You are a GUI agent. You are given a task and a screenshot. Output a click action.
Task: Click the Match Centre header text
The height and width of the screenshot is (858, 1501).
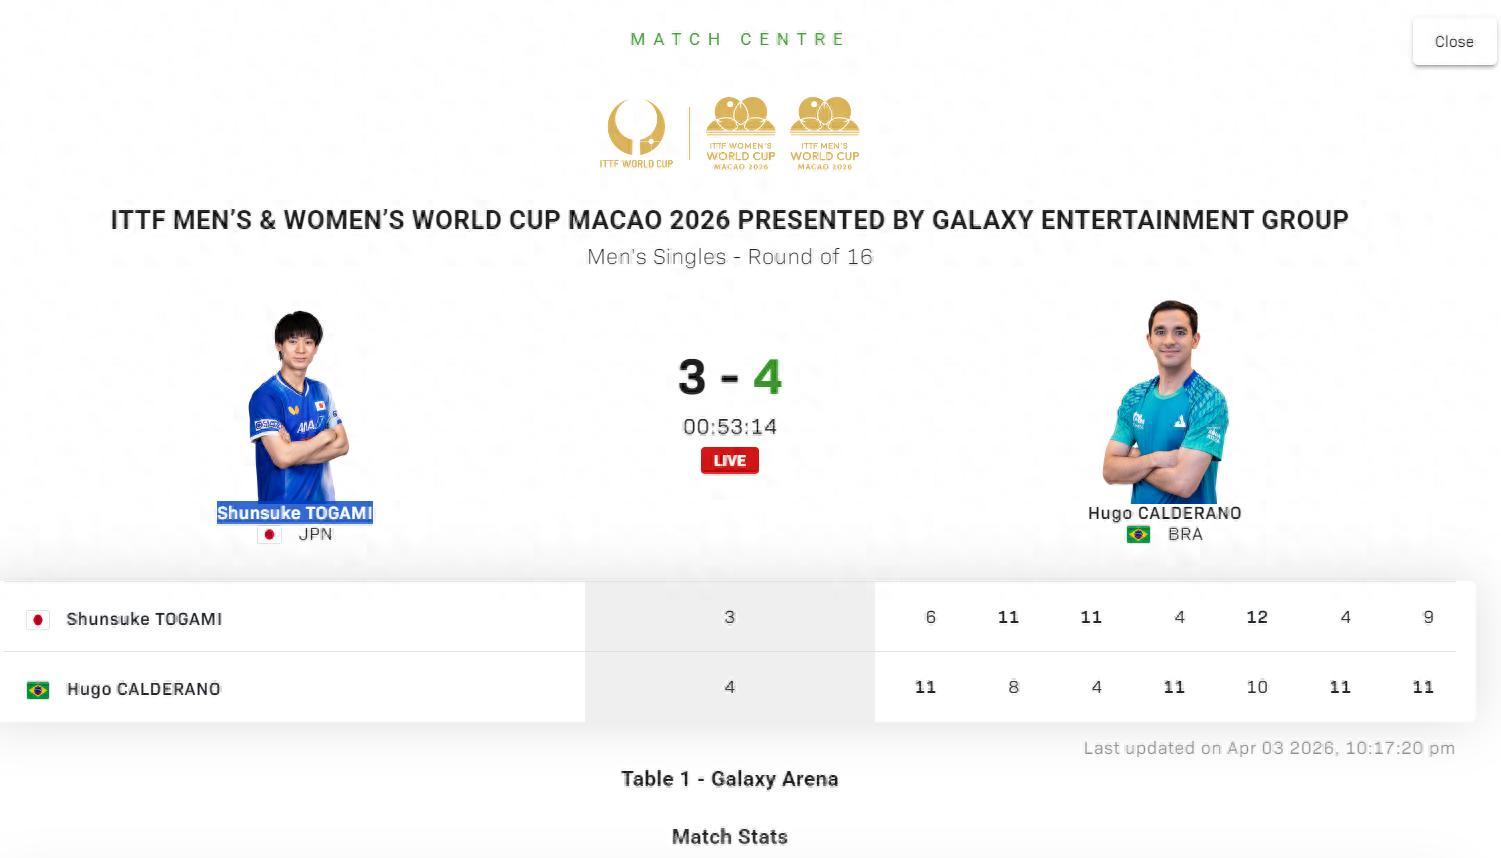point(738,39)
